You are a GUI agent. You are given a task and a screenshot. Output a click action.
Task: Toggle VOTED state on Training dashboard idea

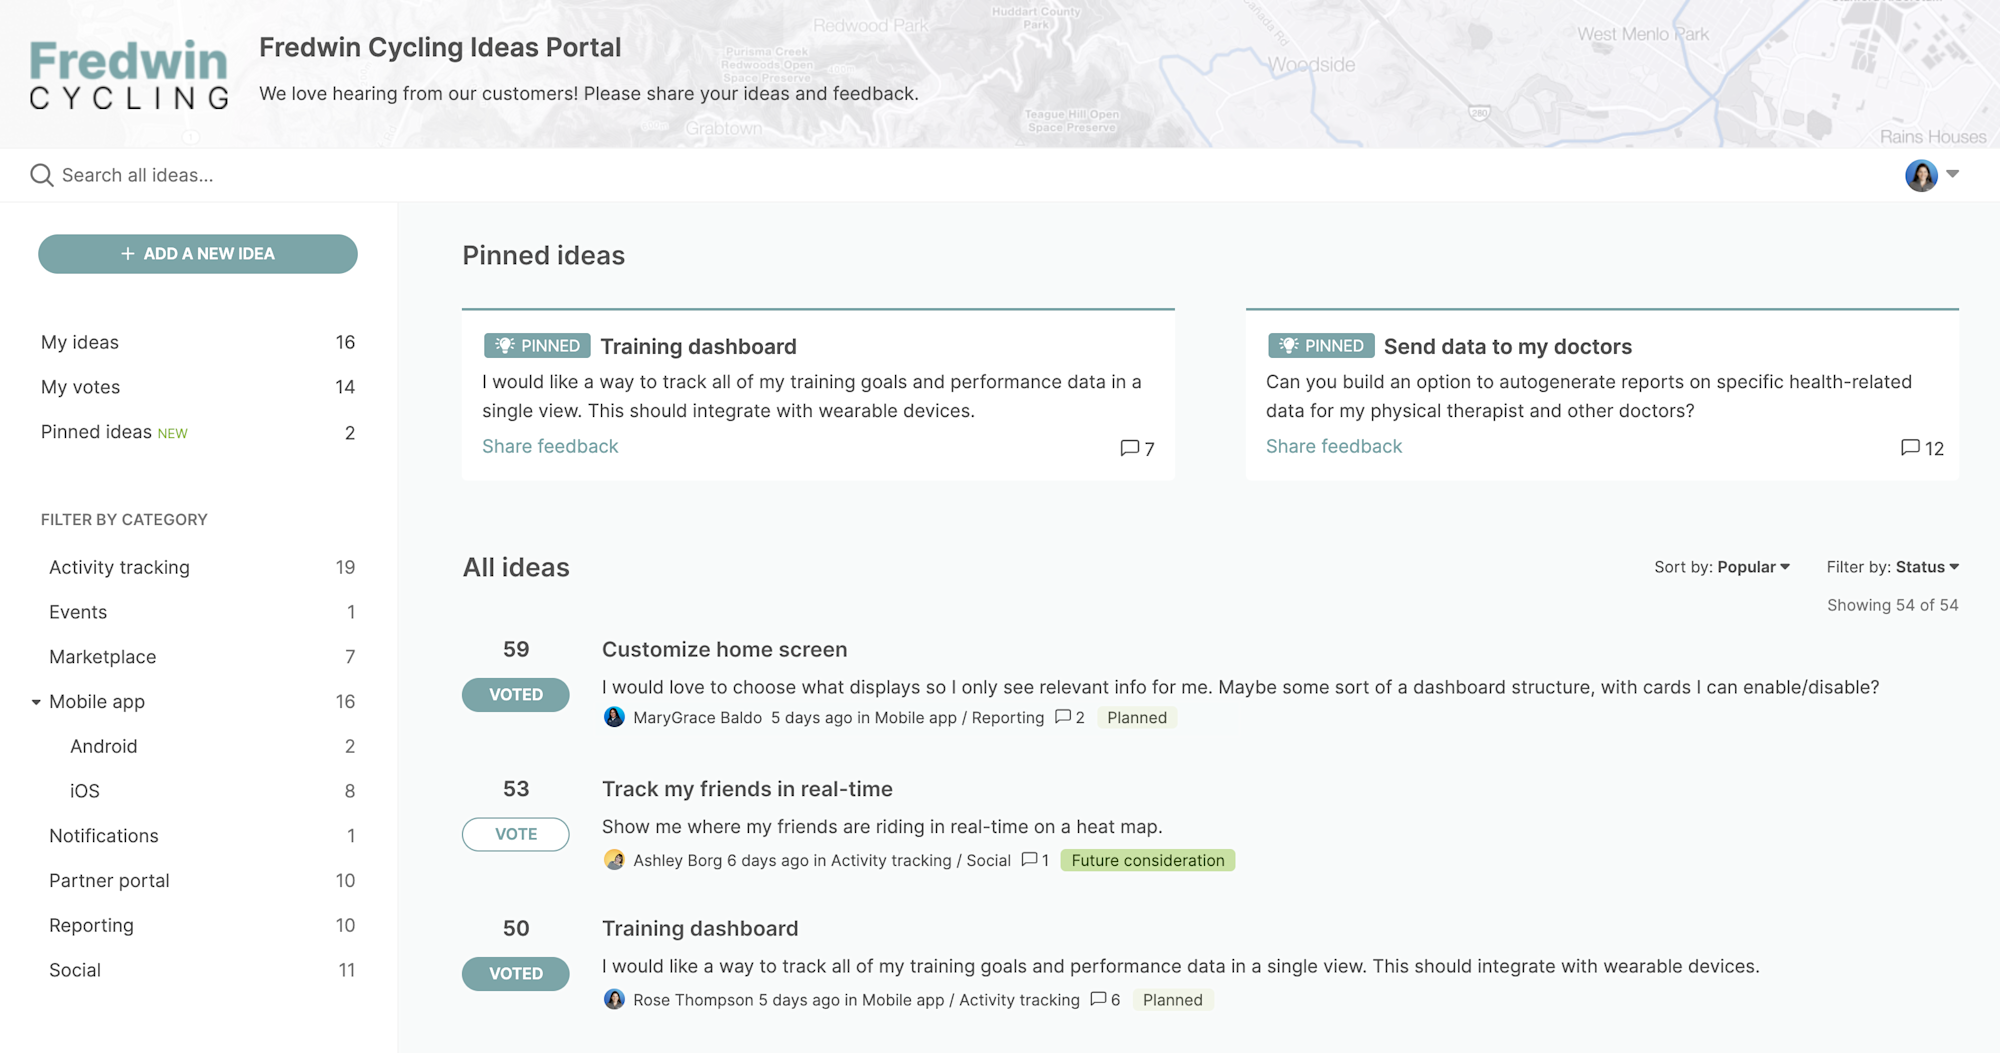pyautogui.click(x=515, y=973)
